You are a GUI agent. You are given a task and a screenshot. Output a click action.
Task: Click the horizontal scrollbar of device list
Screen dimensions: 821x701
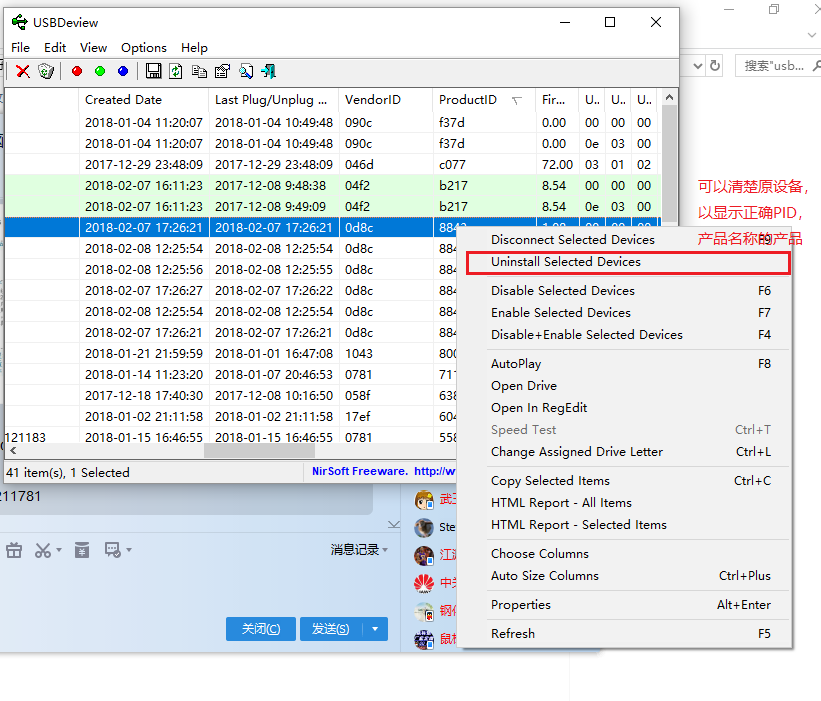pyautogui.click(x=258, y=451)
